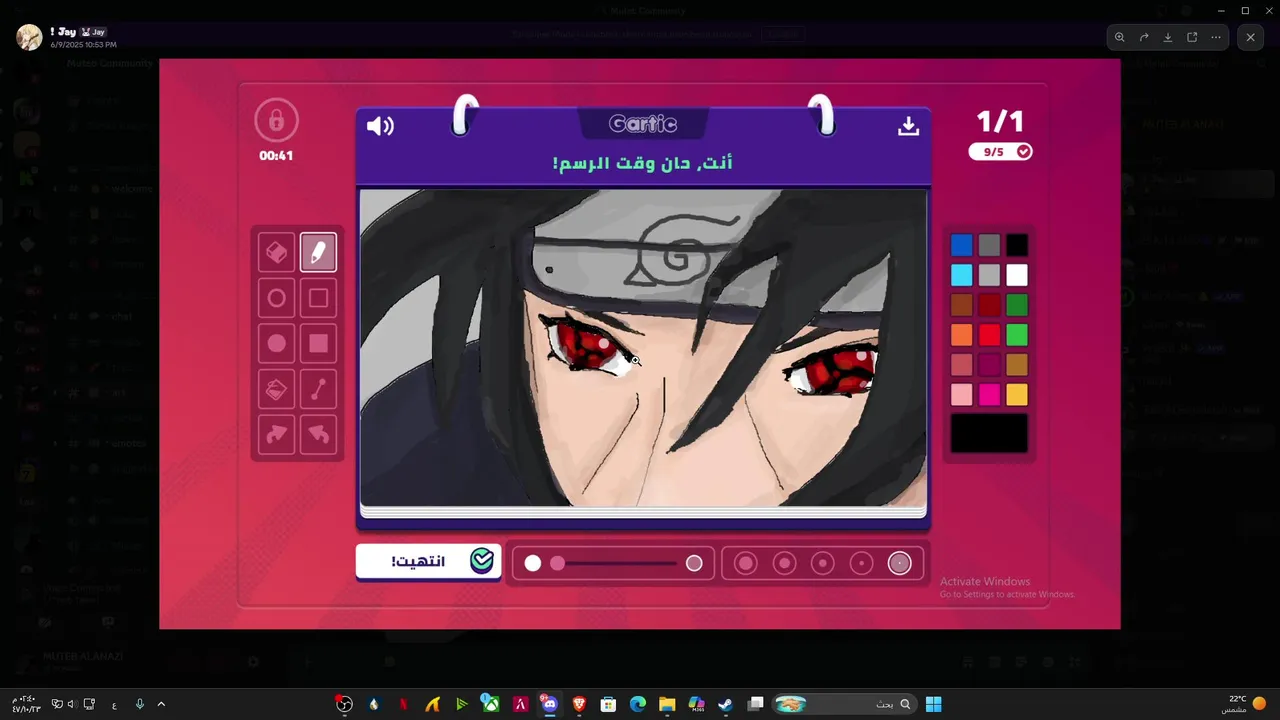This screenshot has width=1280, height=720.
Task: Choose the dusty rose color swatch
Action: (961, 365)
